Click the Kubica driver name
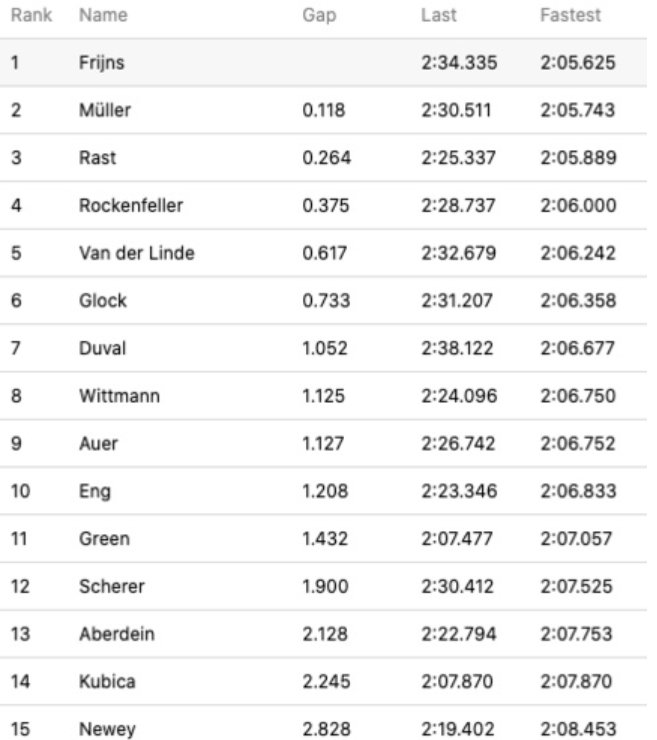This screenshot has width=657, height=740. [107, 681]
